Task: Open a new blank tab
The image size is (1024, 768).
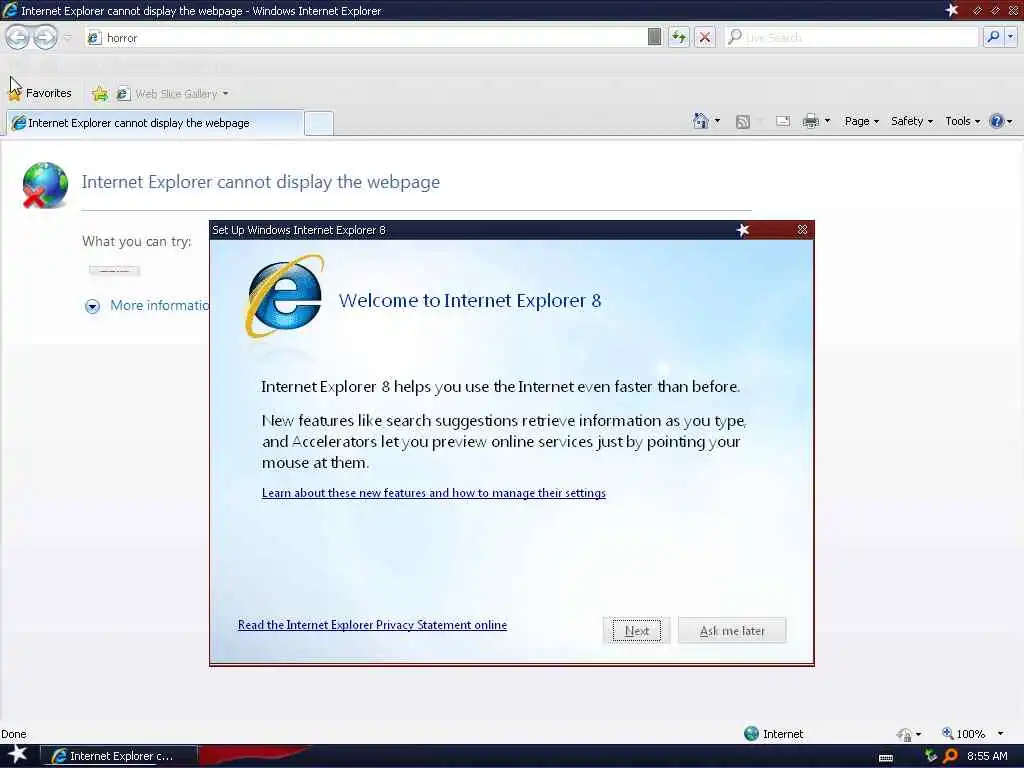Action: point(319,123)
